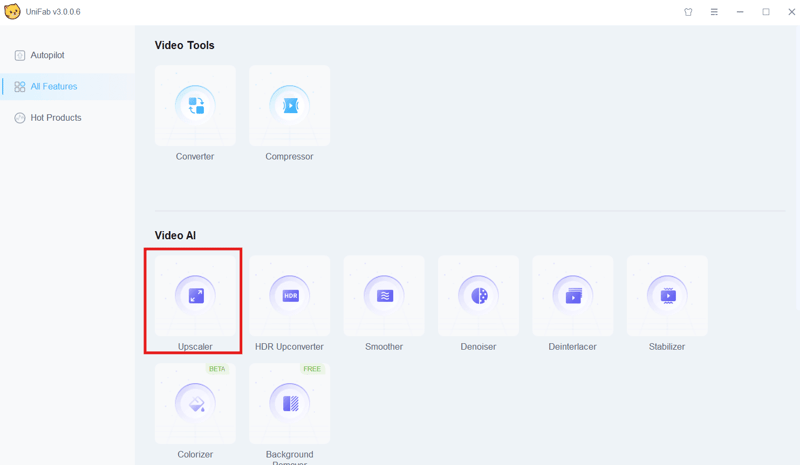Select All Features in sidebar
800x465 pixels.
tap(53, 87)
